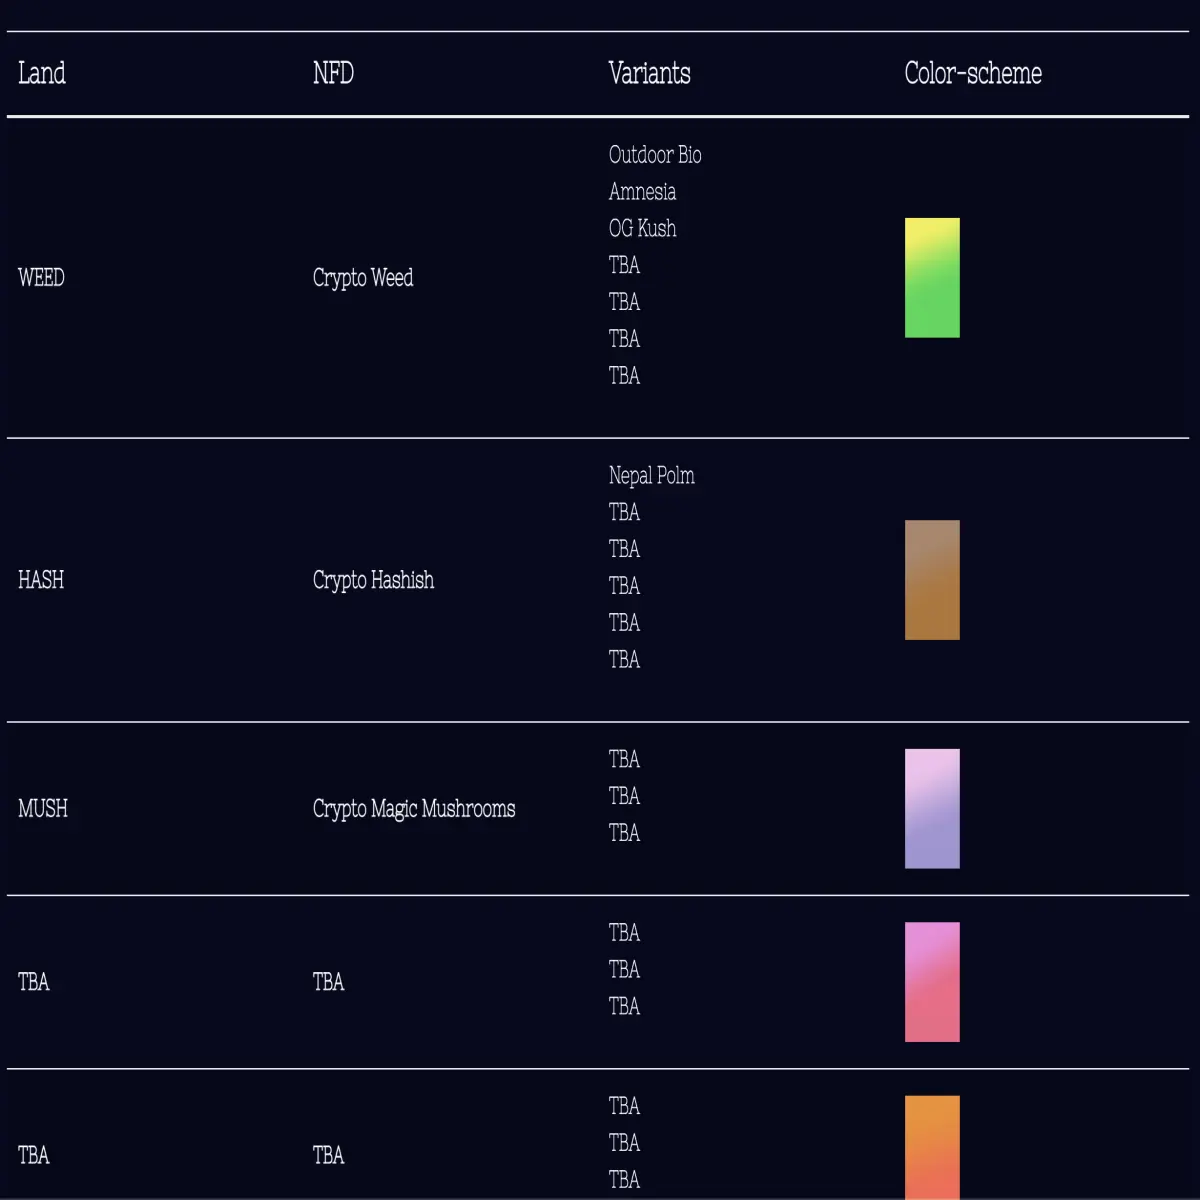Select the orange gradient color swatch
This screenshot has height=1200, width=1200.
932,1148
